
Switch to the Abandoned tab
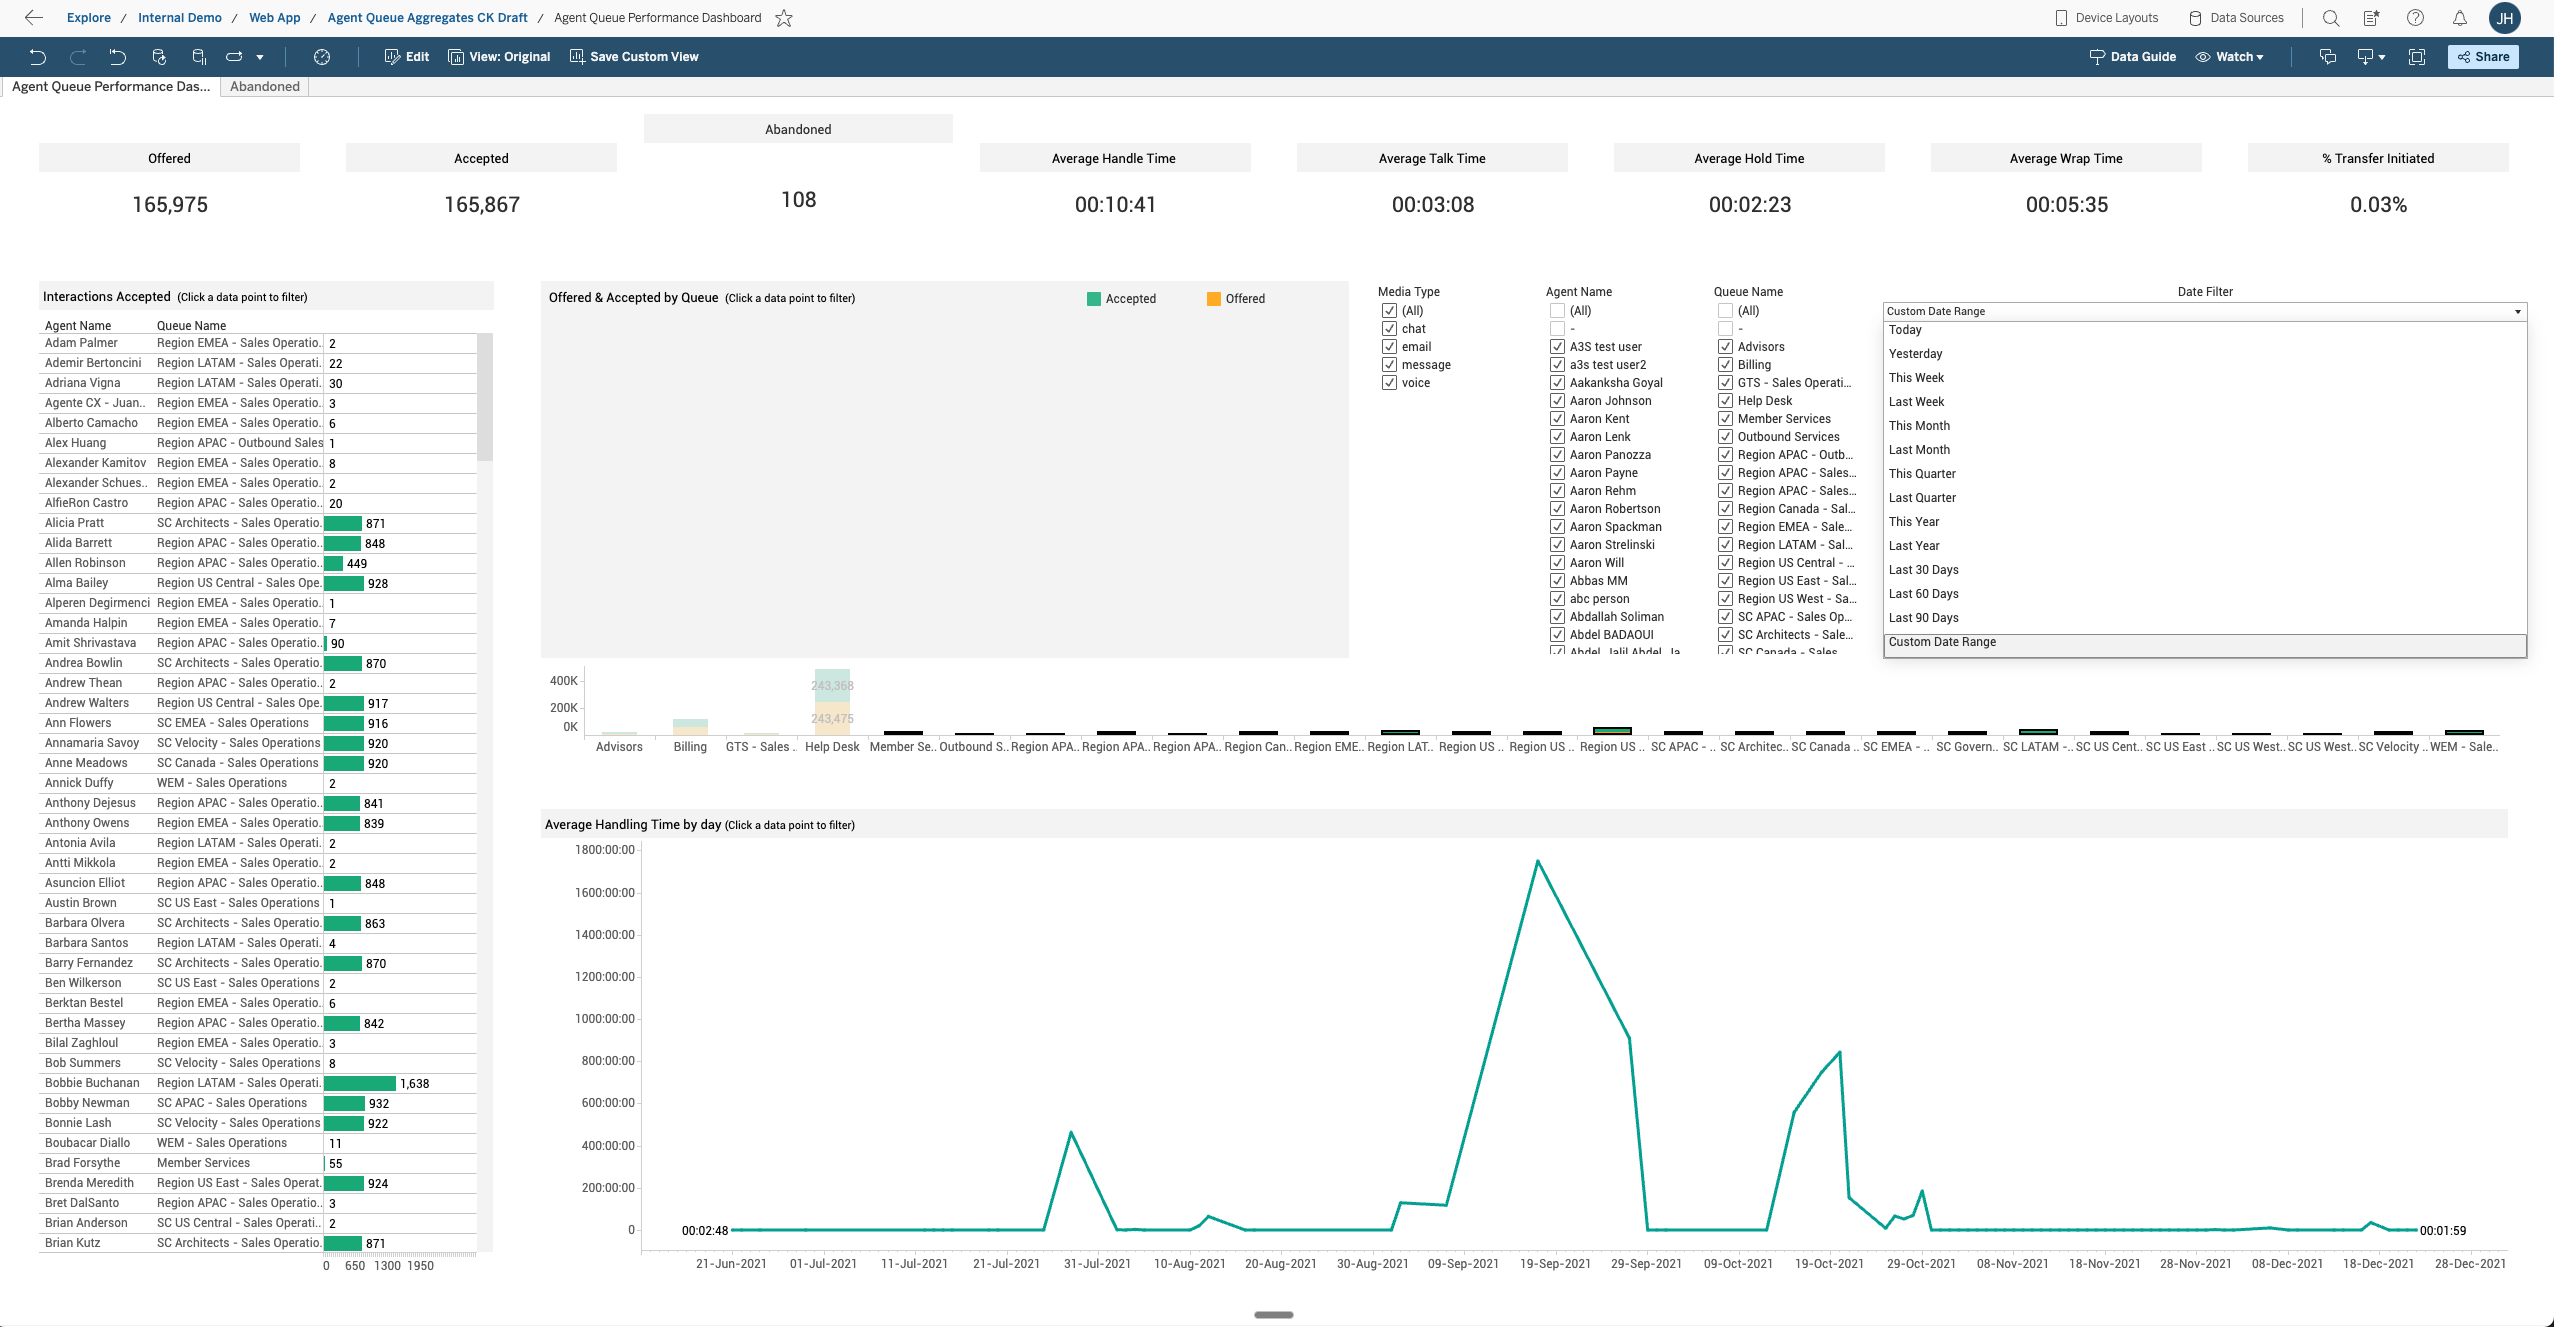click(x=264, y=87)
